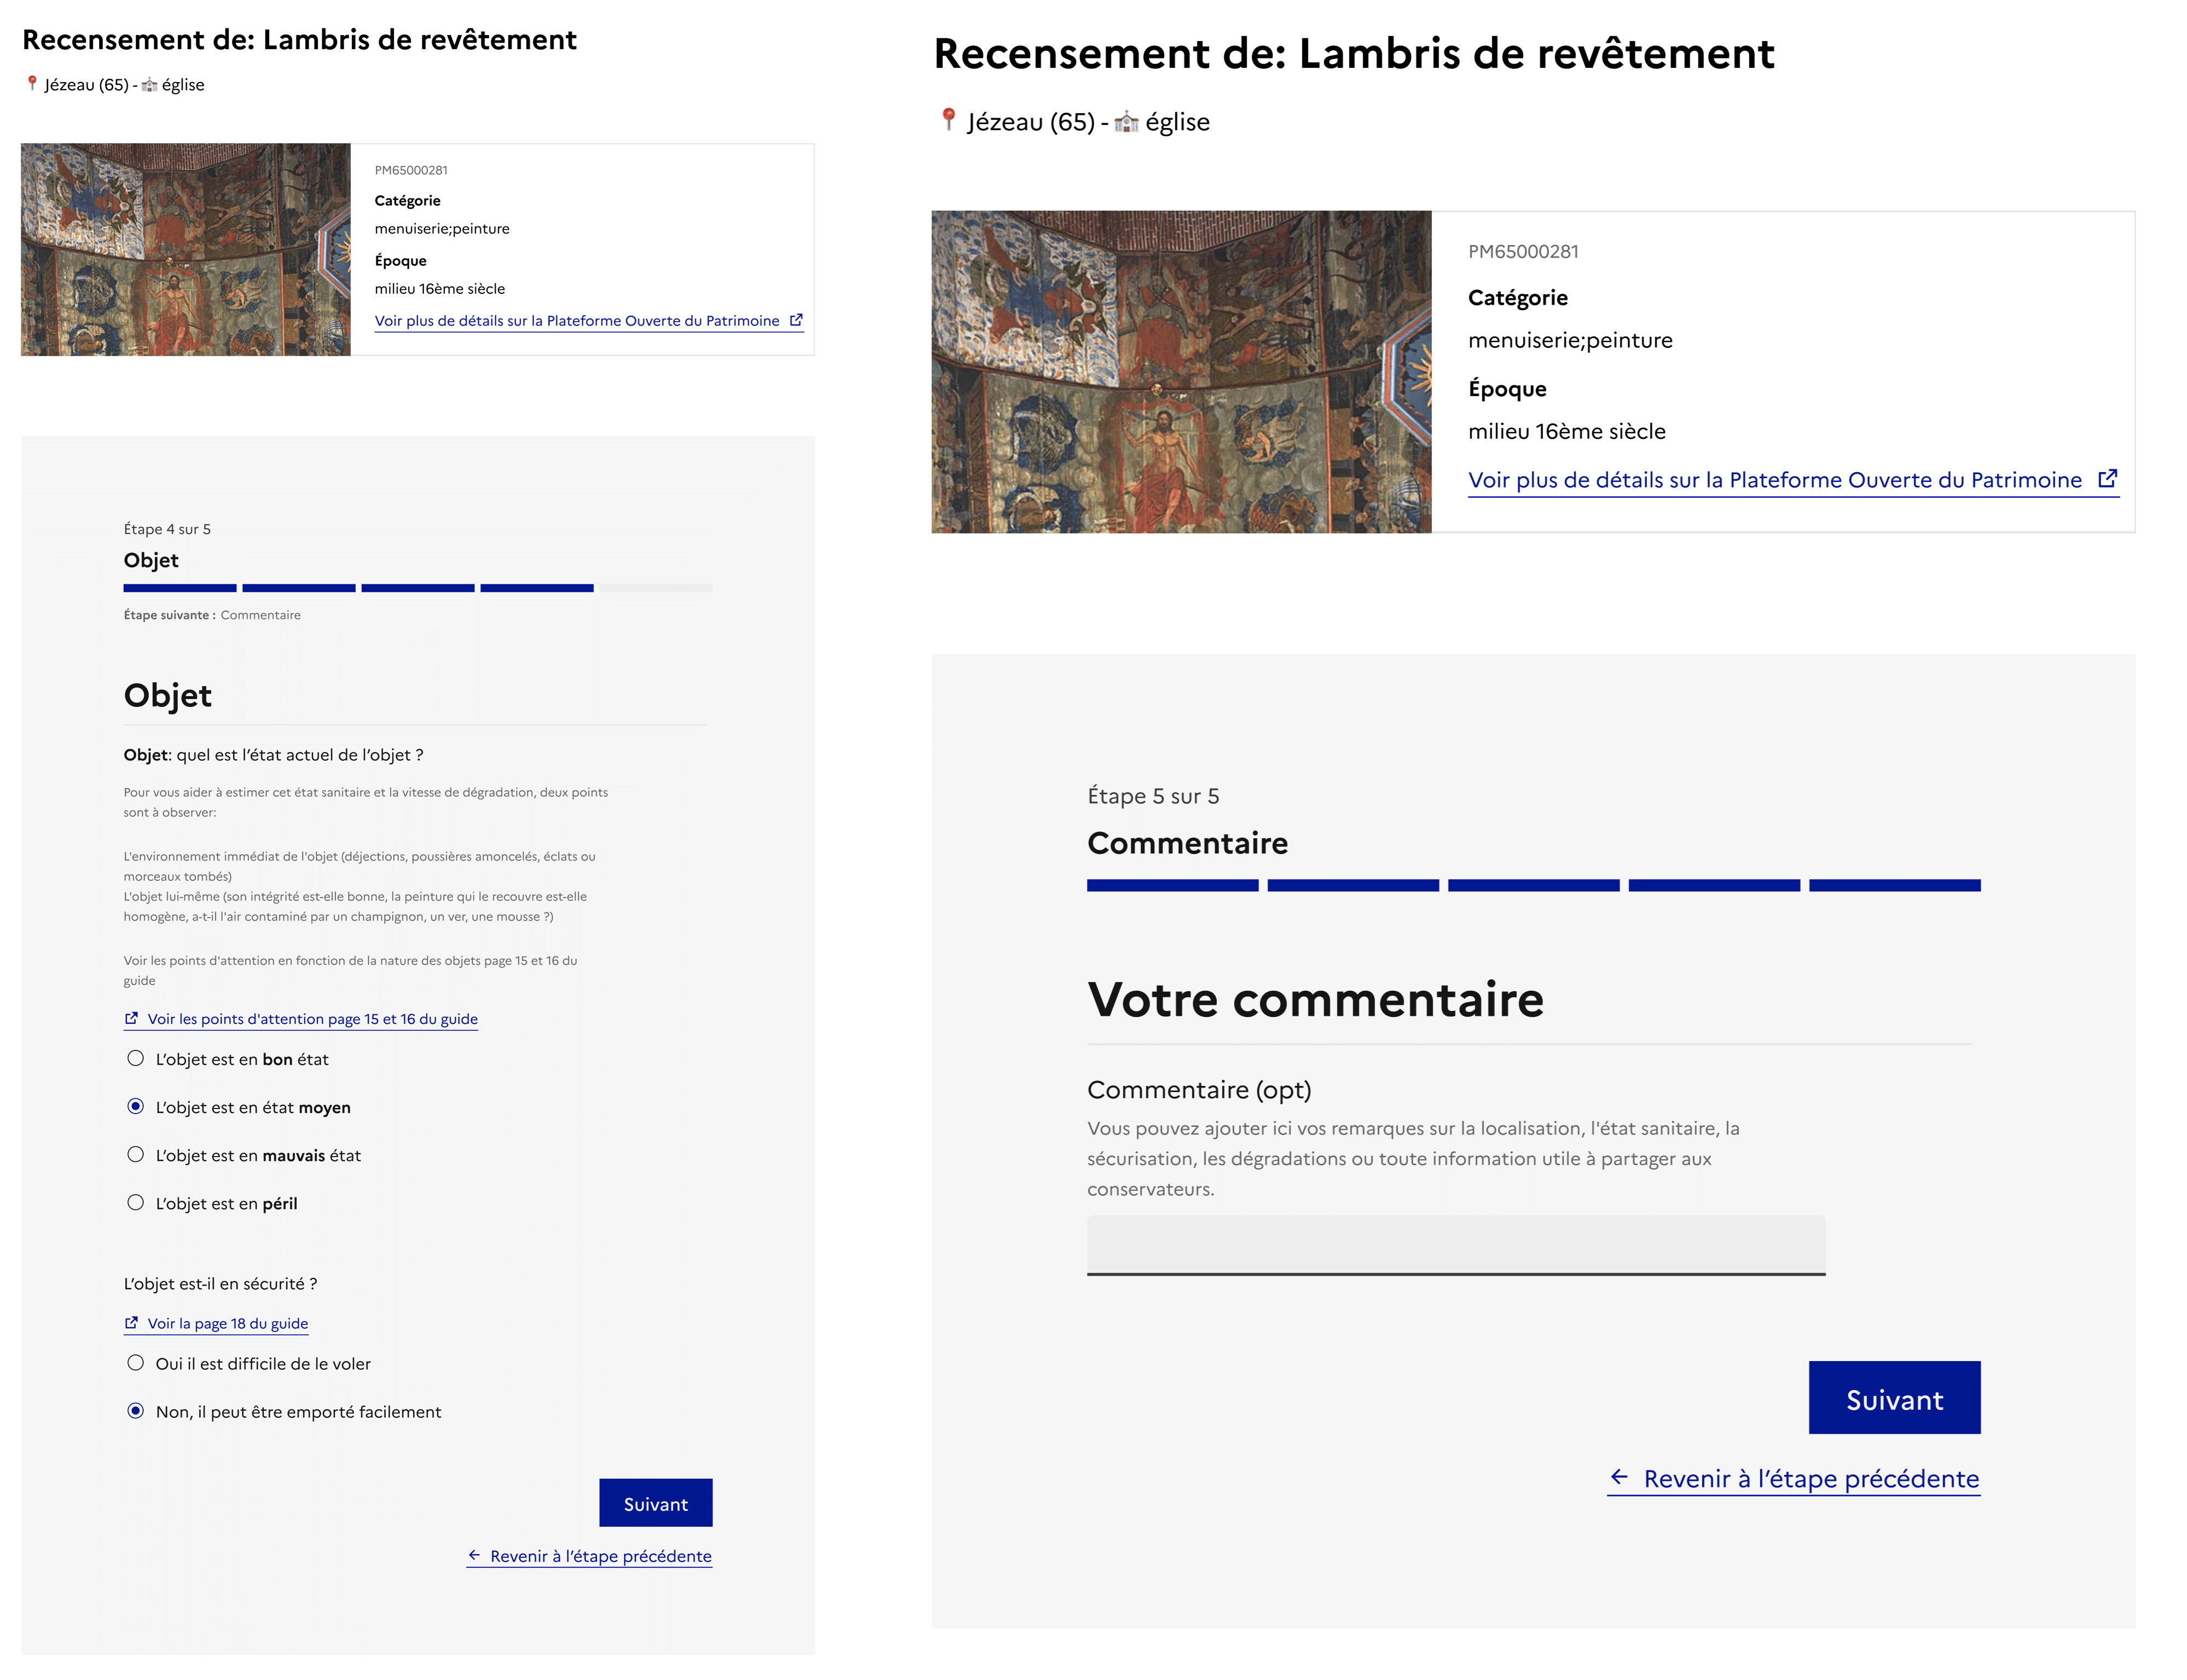Click 'Étape suivante : Commentaire' text
Viewport: 2187px width, 1680px height.
point(212,615)
